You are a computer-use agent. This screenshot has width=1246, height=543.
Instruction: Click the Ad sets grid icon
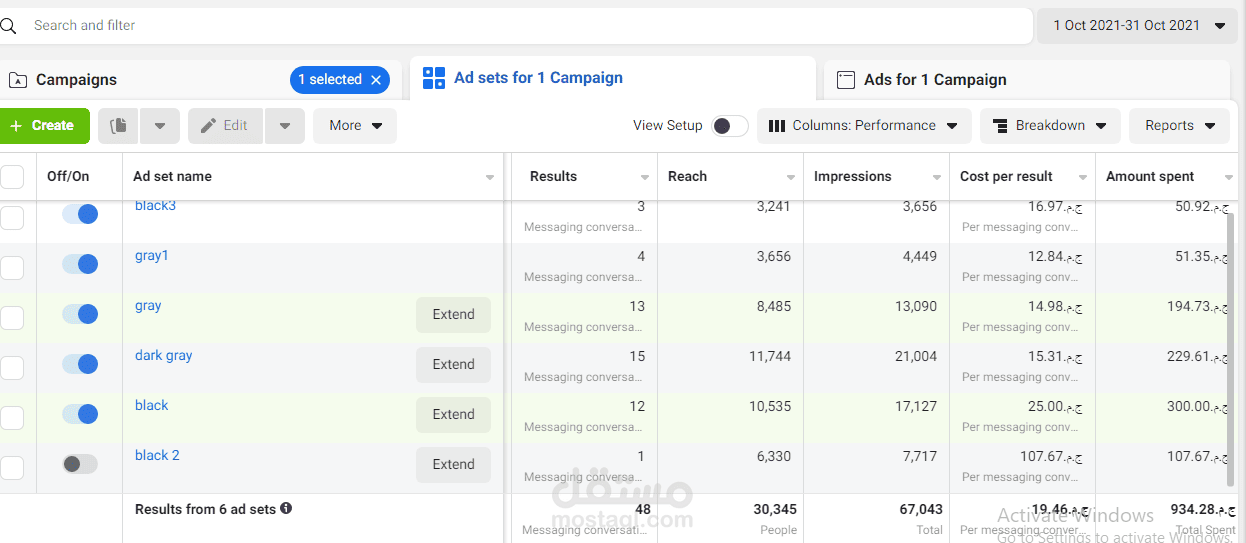pyautogui.click(x=434, y=78)
